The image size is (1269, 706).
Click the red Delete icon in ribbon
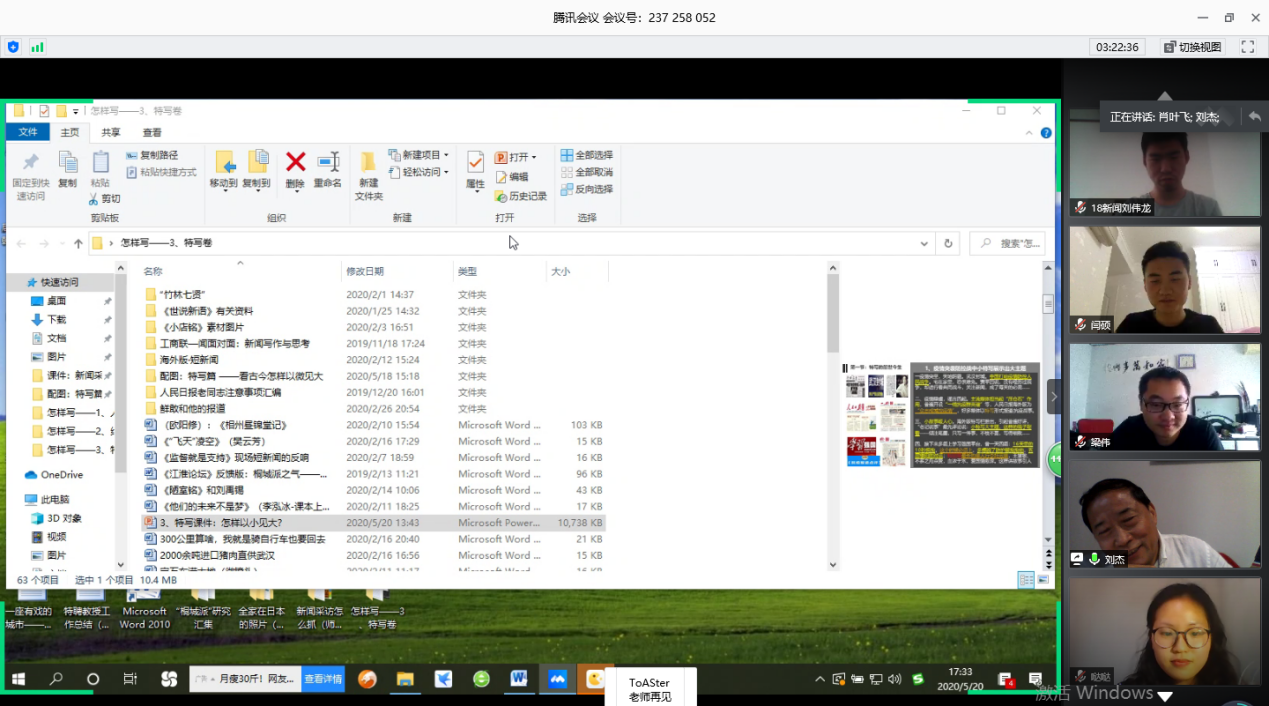pos(295,163)
